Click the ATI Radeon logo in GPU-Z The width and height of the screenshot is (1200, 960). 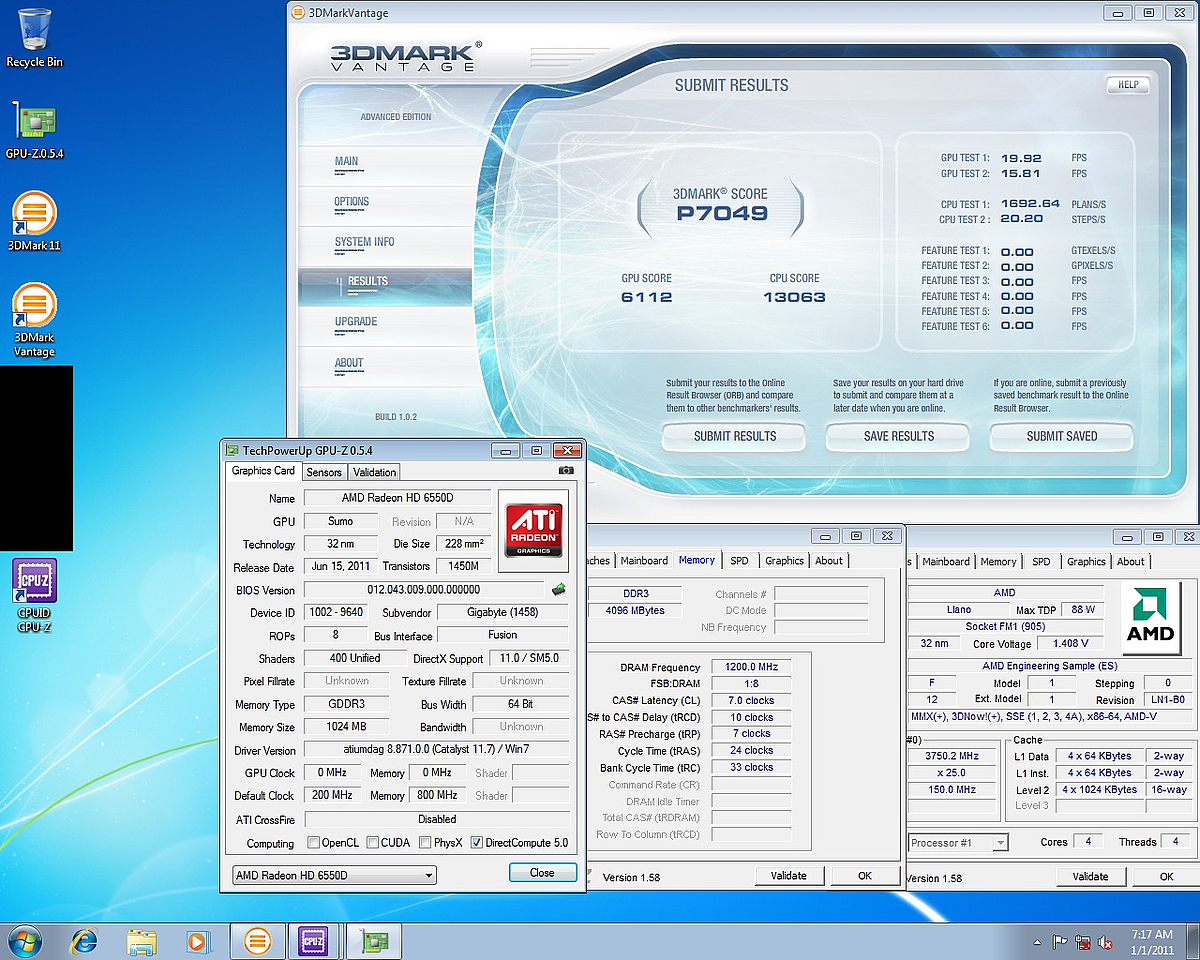pos(533,529)
